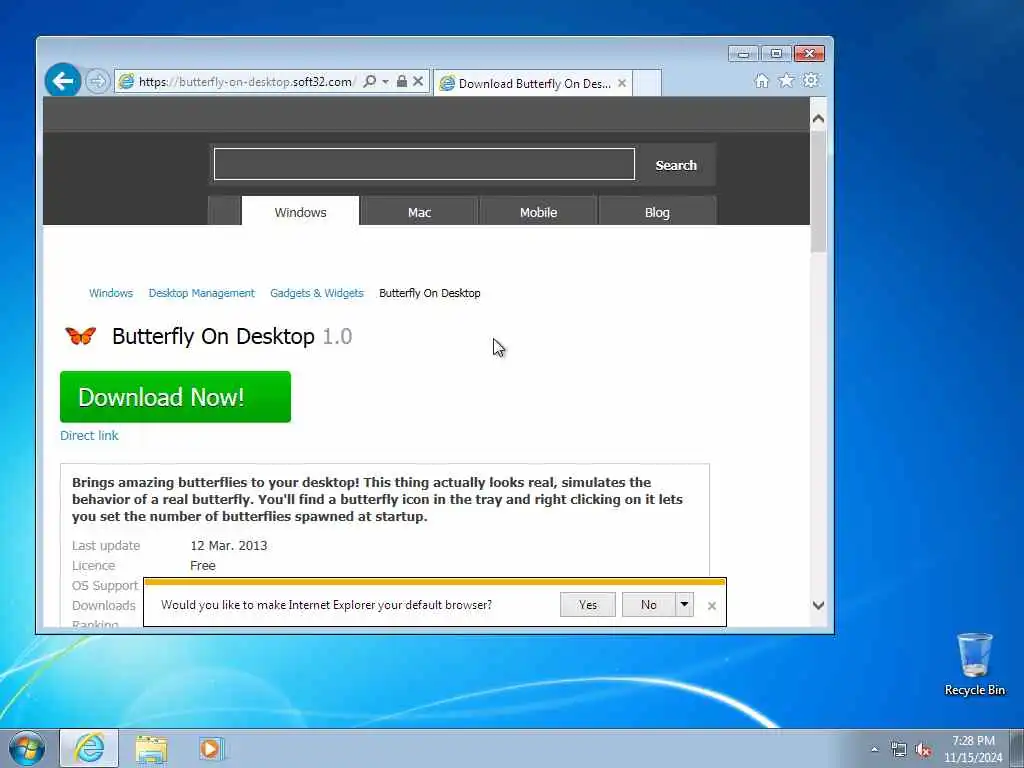
Task: Click the green Download Now! button
Action: click(x=175, y=396)
